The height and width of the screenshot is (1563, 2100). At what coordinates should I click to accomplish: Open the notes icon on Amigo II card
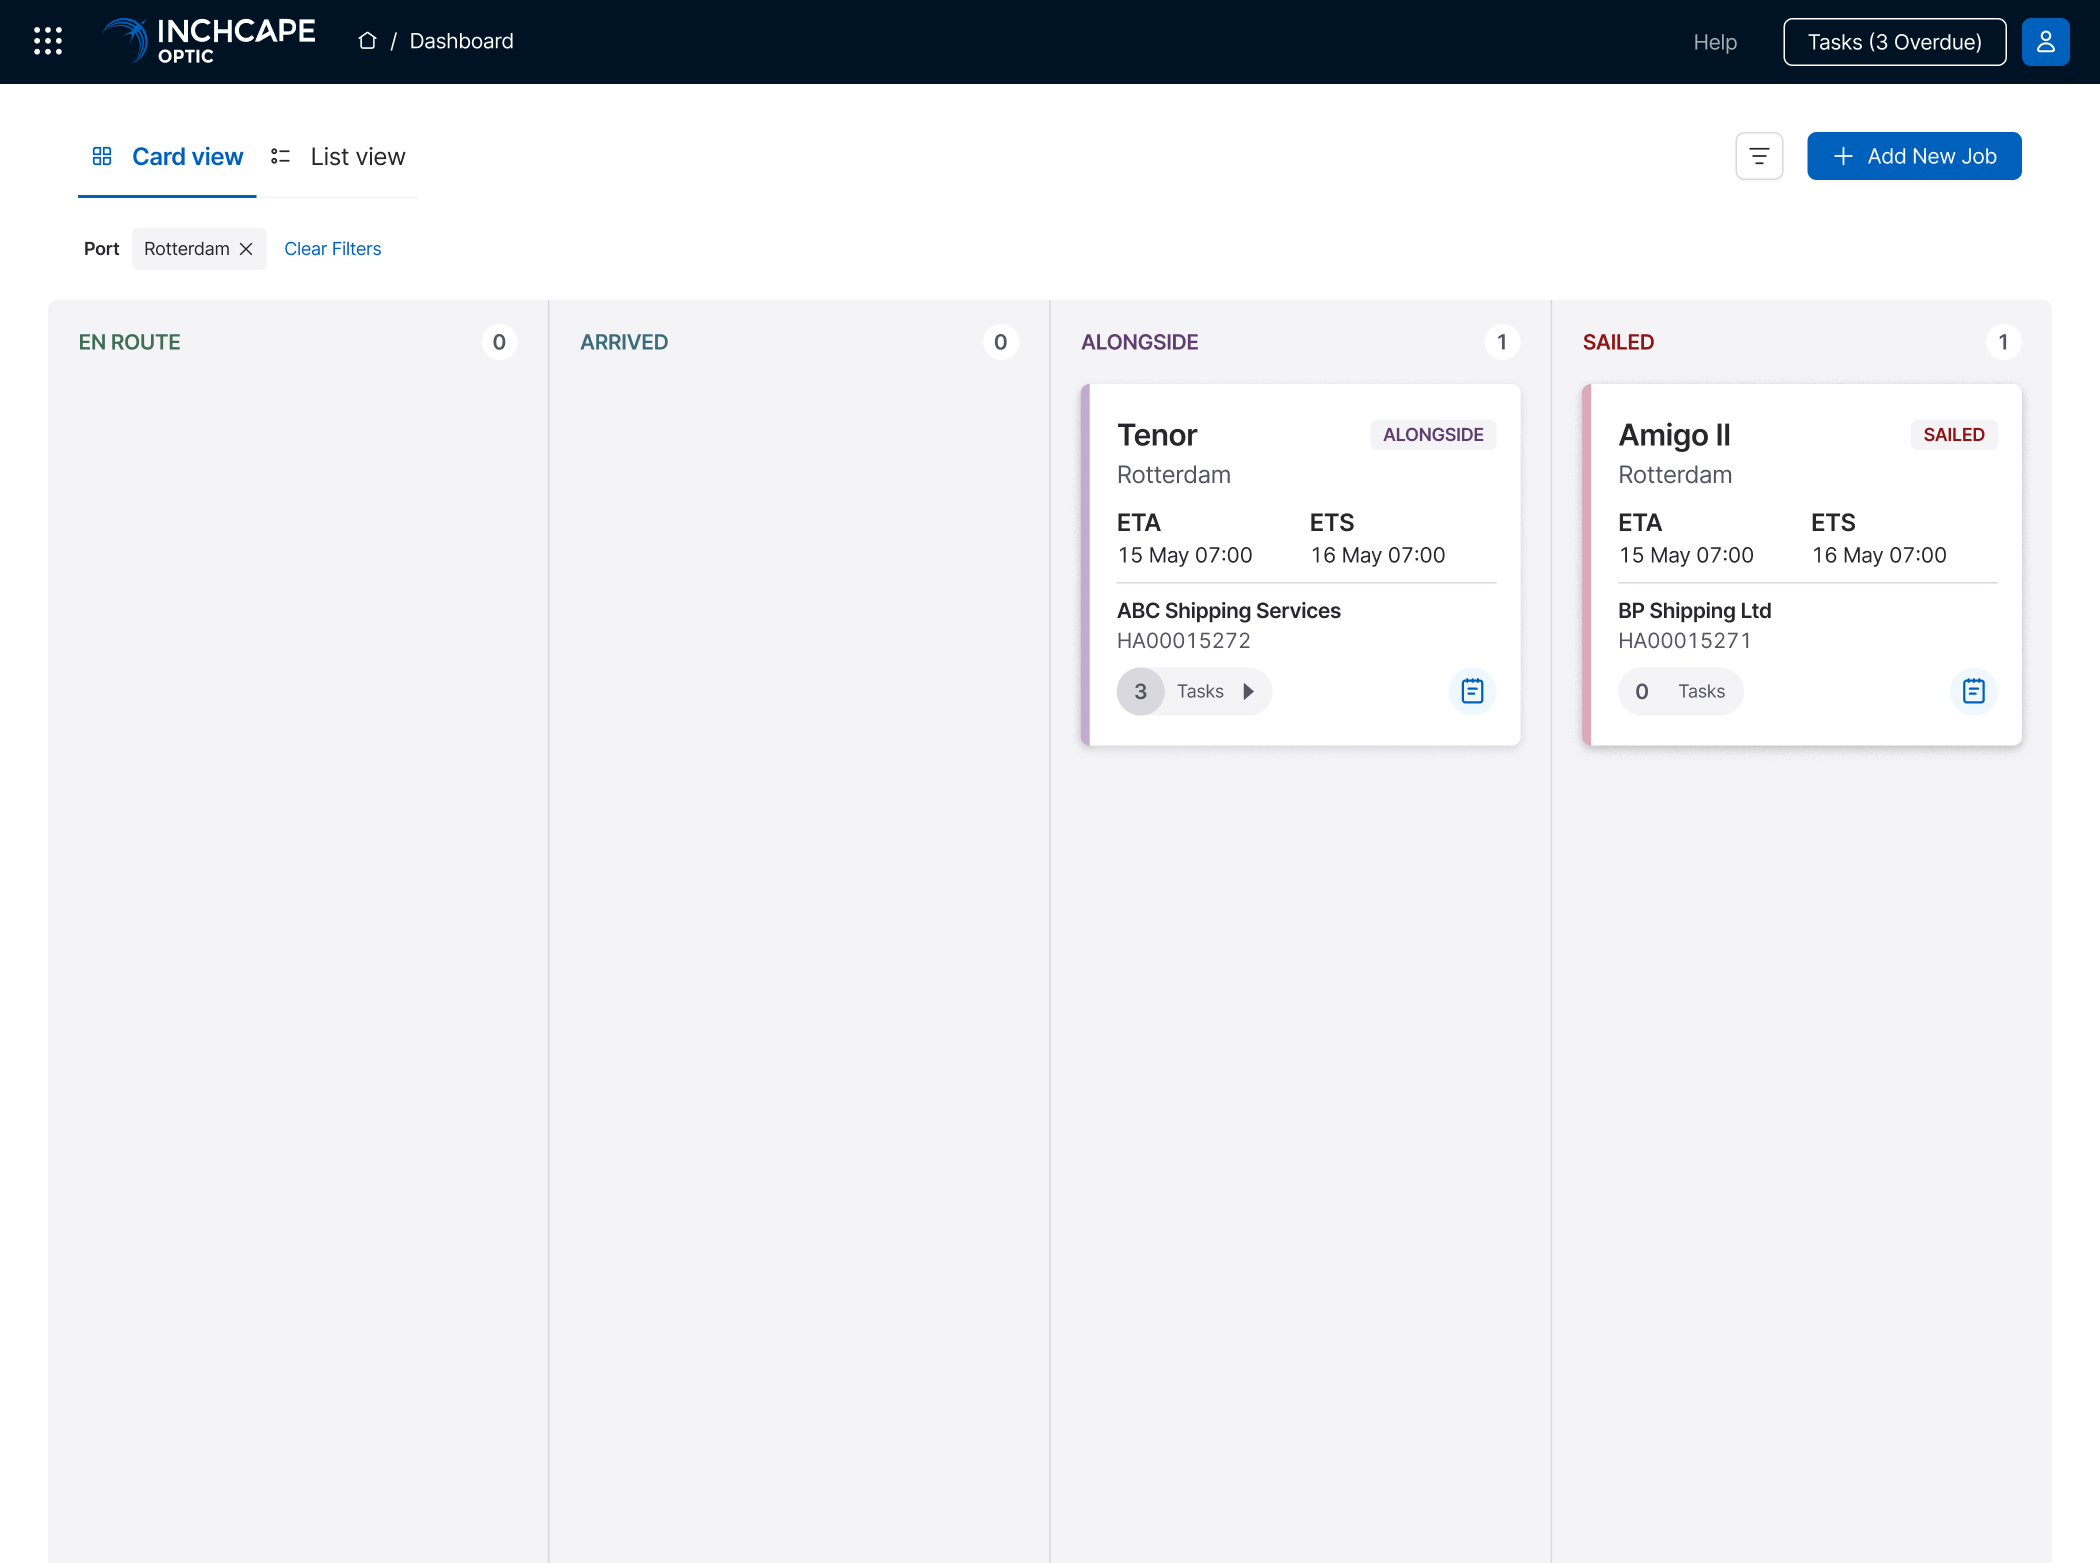pyautogui.click(x=1973, y=691)
